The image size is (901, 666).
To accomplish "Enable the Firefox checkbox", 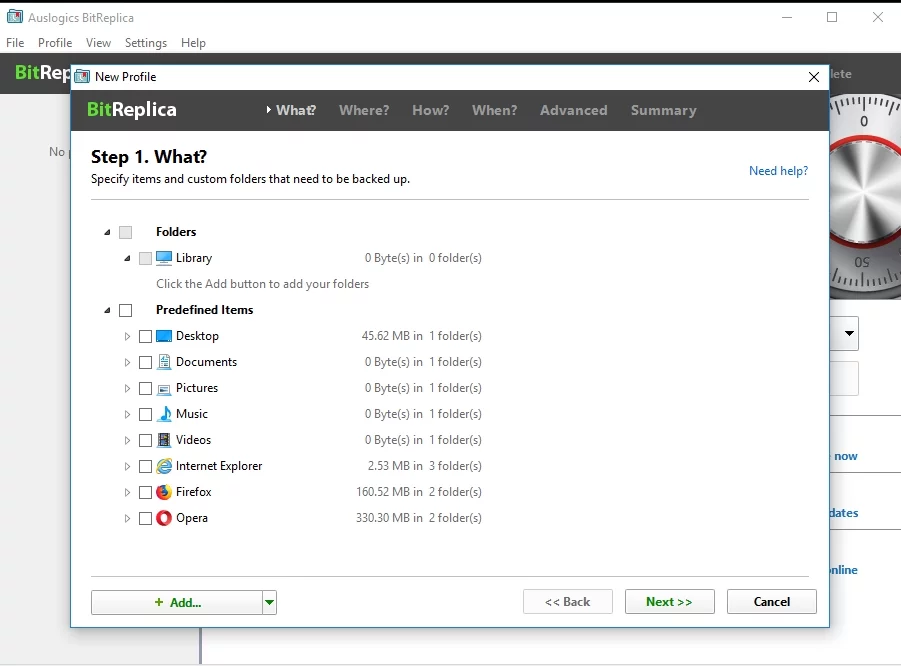I will pyautogui.click(x=146, y=492).
